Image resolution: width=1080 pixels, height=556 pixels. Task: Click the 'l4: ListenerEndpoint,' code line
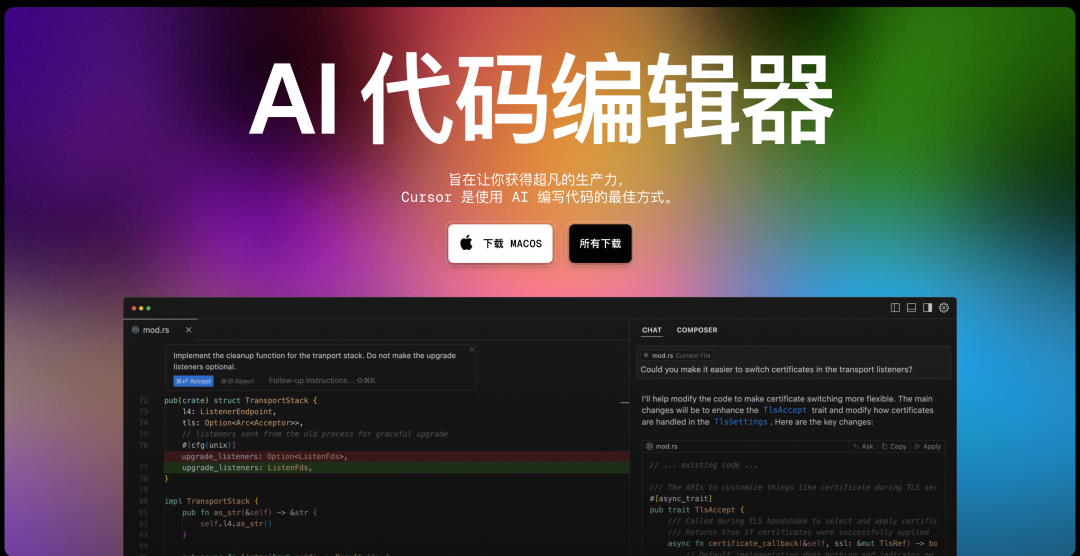pyautogui.click(x=229, y=411)
